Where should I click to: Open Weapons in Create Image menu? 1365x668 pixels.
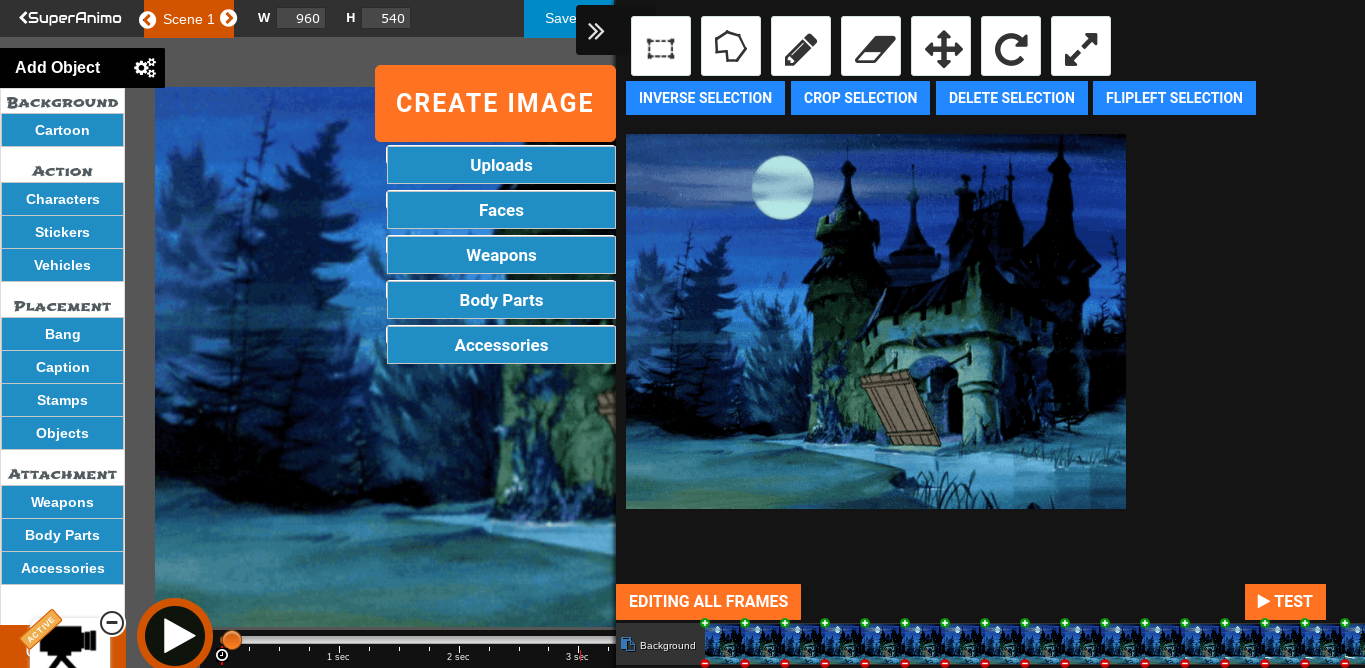pos(501,255)
